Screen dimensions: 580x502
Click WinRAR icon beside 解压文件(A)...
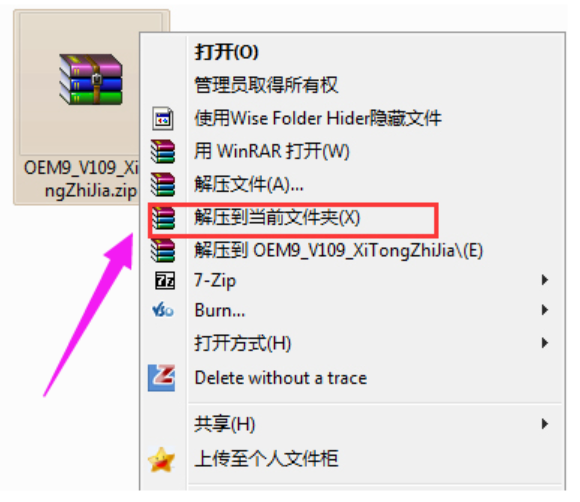click(163, 184)
